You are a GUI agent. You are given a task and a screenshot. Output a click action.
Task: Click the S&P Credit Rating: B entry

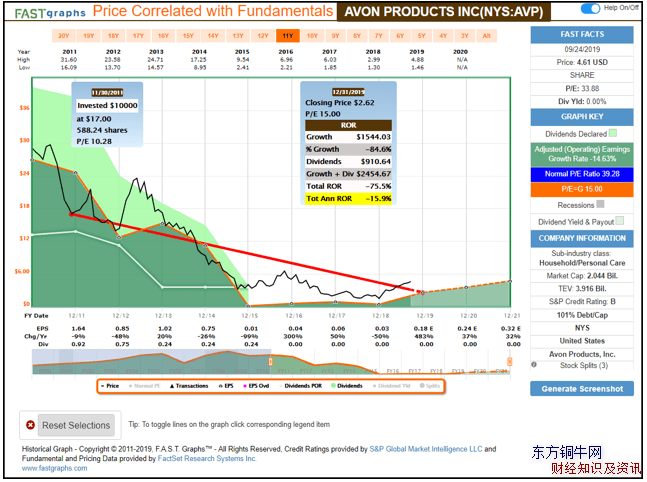pos(582,302)
